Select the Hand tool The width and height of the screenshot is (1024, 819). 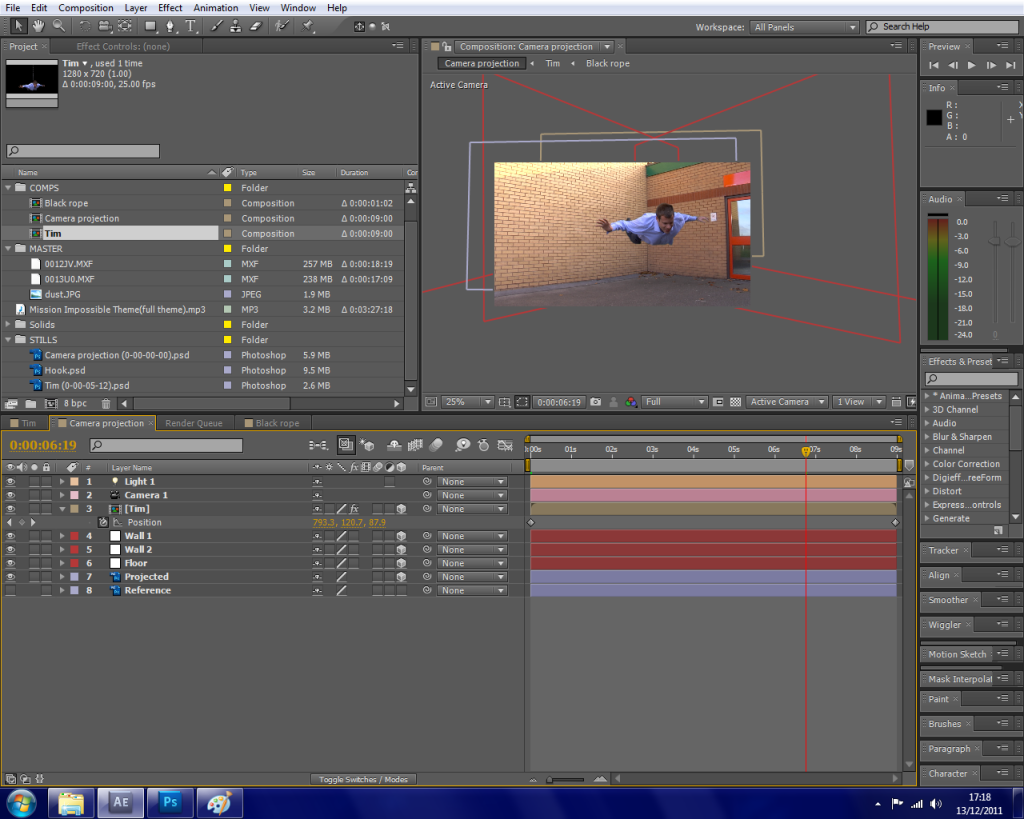tap(39, 26)
